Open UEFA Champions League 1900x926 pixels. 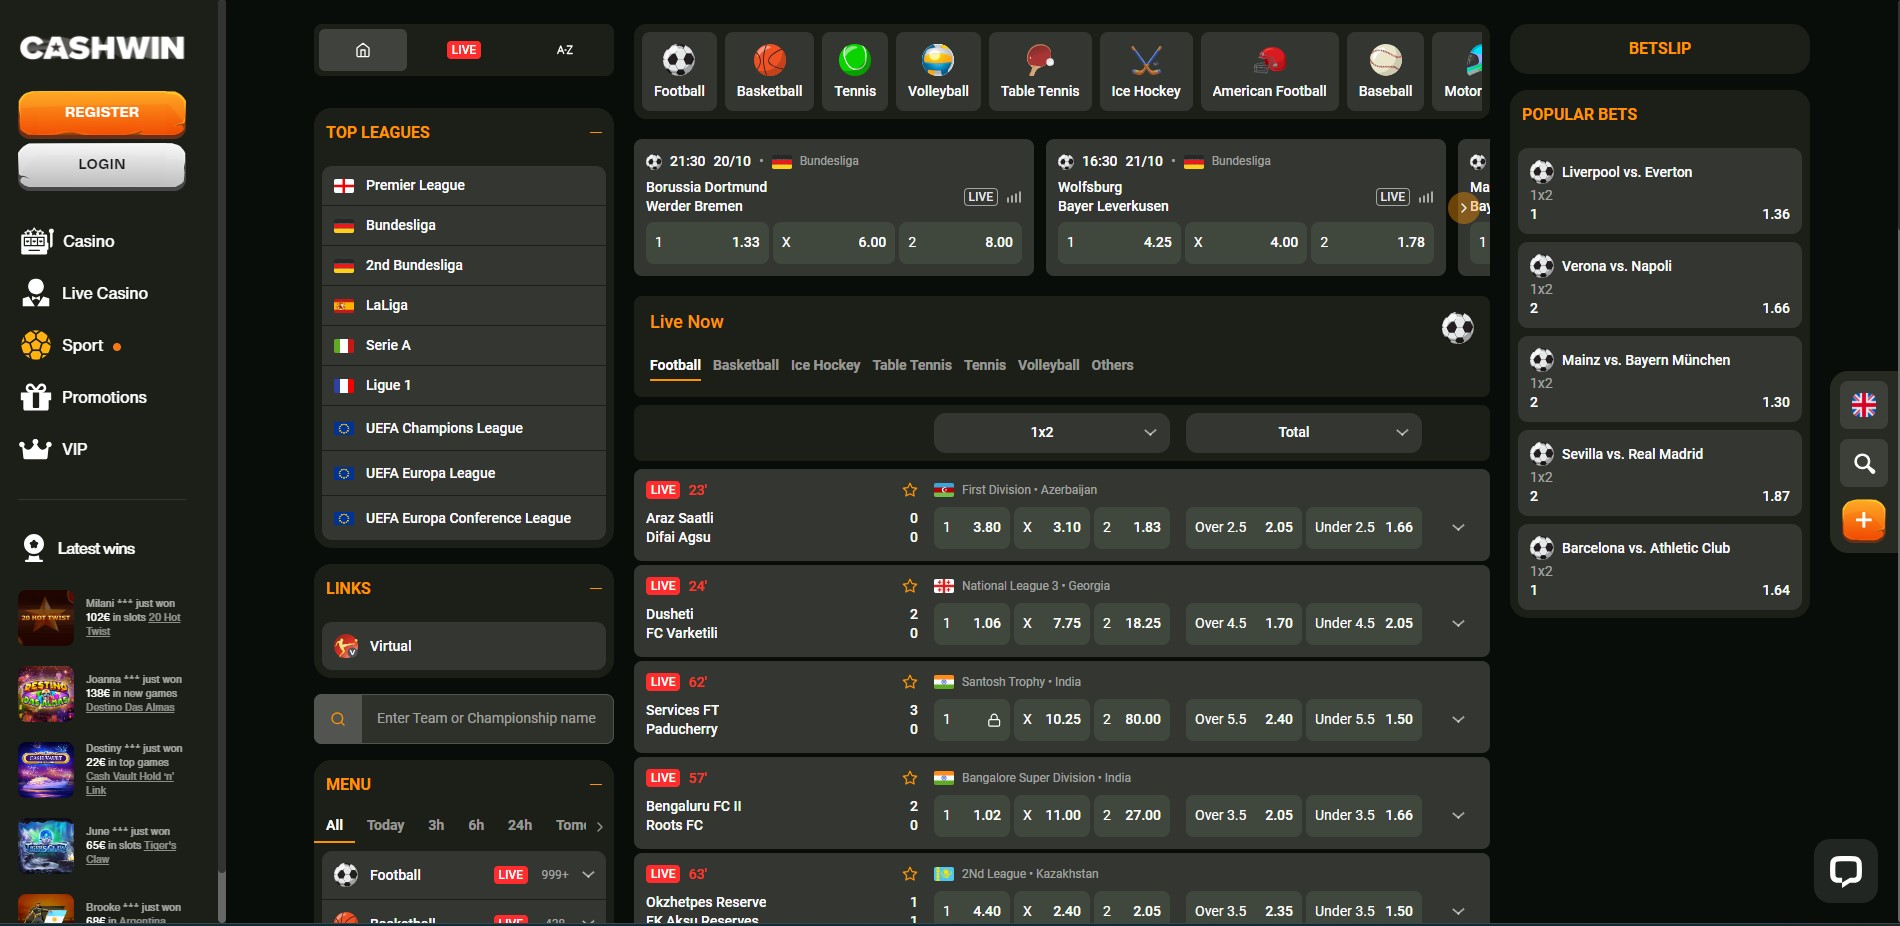tap(464, 428)
